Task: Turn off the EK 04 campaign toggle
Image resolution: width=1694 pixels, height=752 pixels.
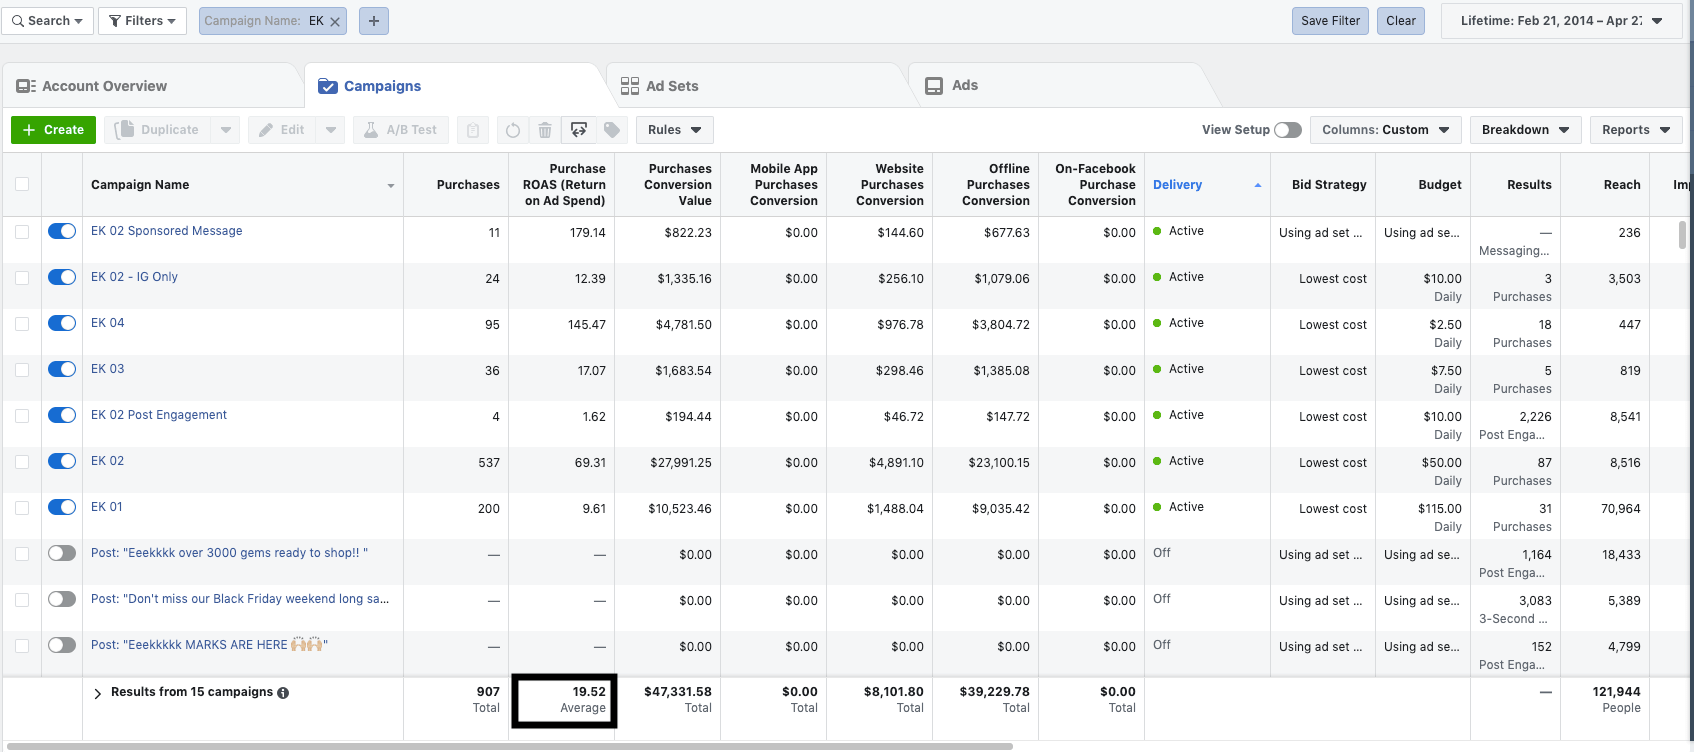Action: (x=62, y=323)
